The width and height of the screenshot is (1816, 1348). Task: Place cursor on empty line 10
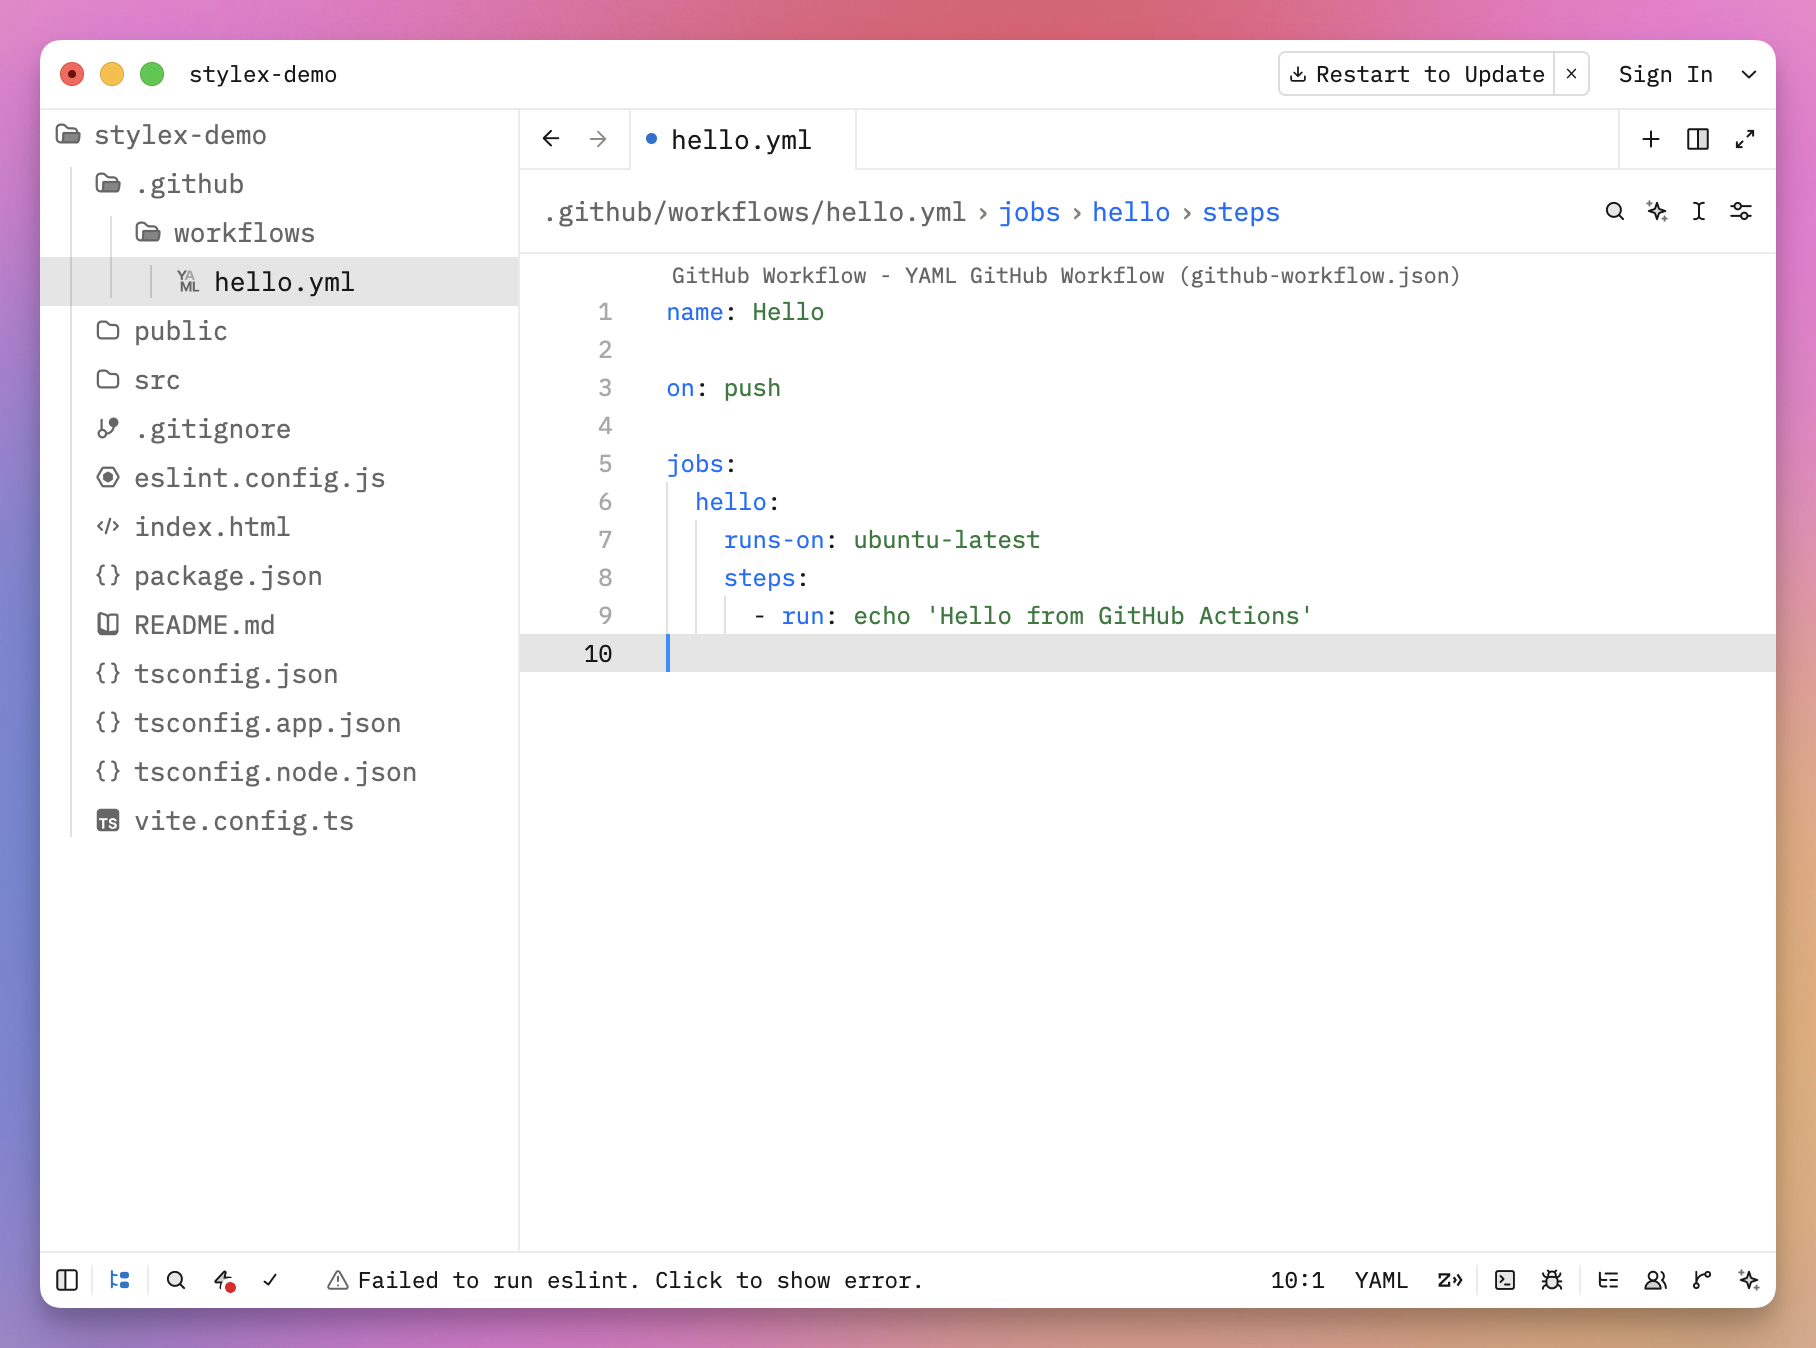point(1148,653)
